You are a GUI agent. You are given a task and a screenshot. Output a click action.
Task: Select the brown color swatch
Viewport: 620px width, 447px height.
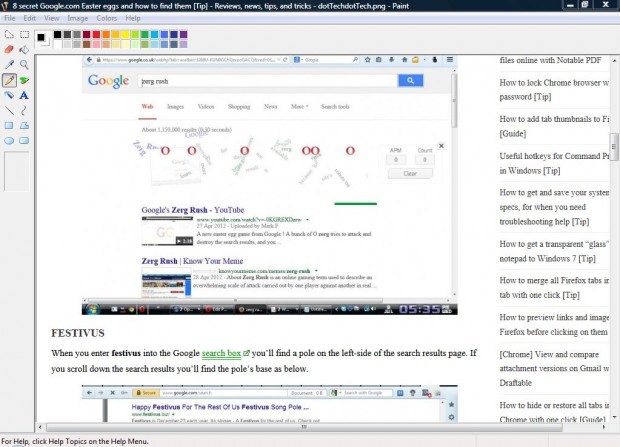[x=87, y=44]
